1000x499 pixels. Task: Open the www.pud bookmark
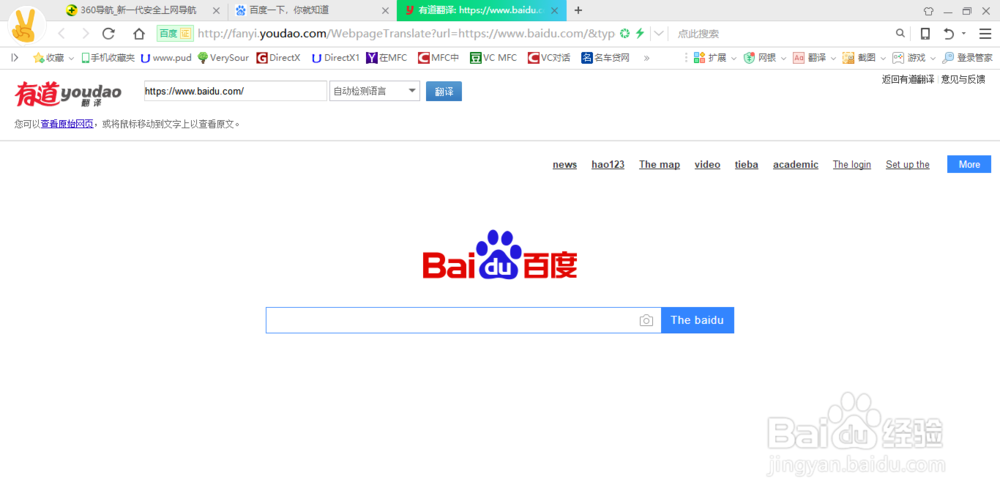point(166,57)
